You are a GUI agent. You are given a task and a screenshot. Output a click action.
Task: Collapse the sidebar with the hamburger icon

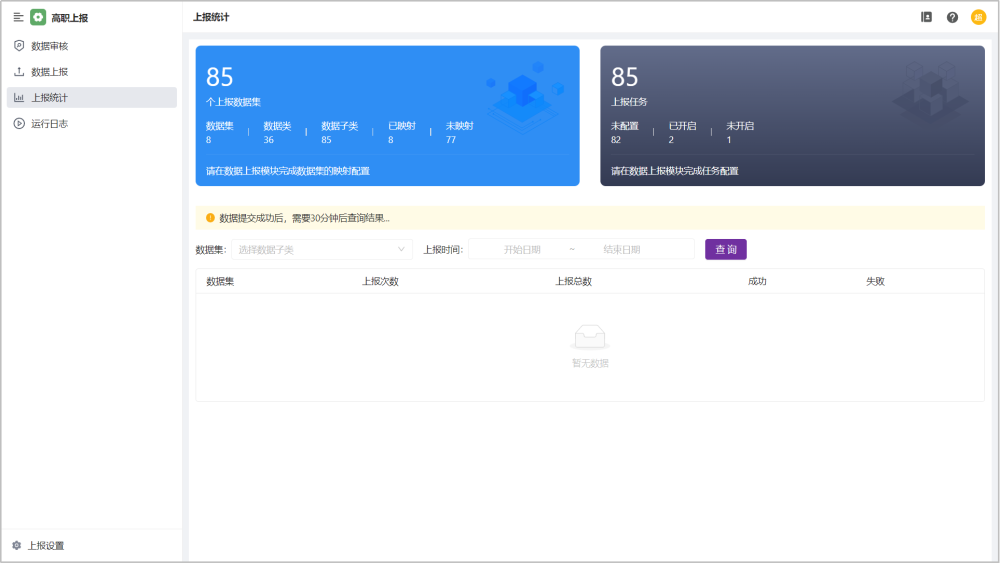click(18, 17)
